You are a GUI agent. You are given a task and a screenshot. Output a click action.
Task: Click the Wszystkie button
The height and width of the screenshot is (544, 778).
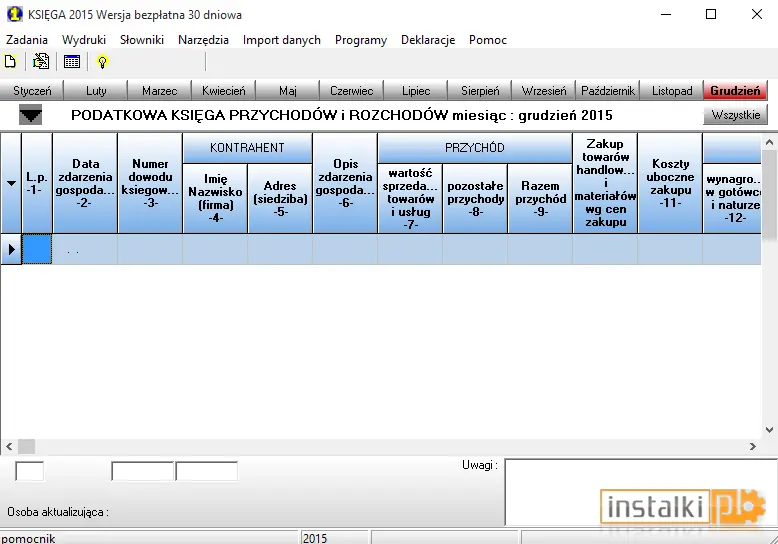click(735, 115)
